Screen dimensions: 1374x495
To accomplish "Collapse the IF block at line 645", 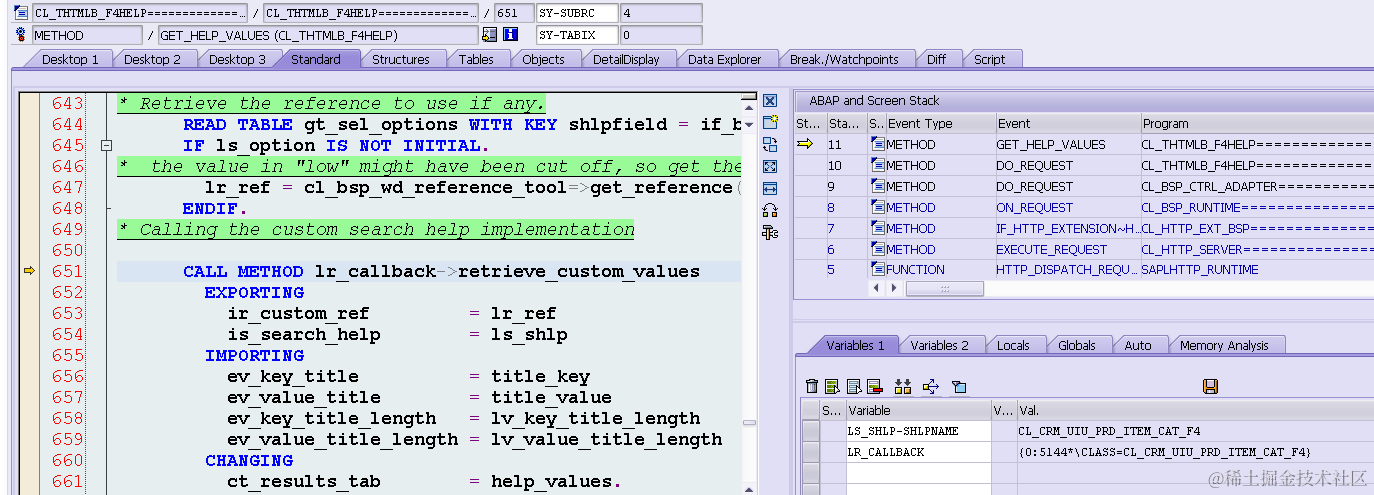I will pos(106,146).
